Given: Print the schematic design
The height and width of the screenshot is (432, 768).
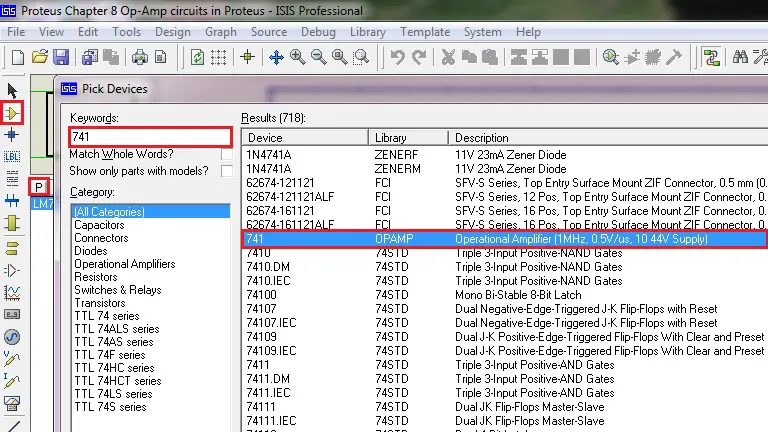Looking at the screenshot, I should pyautogui.click(x=140, y=57).
